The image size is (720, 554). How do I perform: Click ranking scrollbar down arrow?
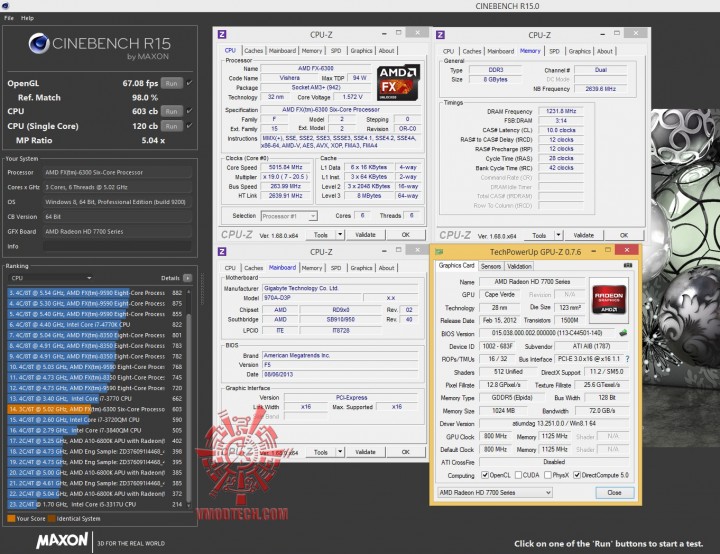(x=188, y=505)
